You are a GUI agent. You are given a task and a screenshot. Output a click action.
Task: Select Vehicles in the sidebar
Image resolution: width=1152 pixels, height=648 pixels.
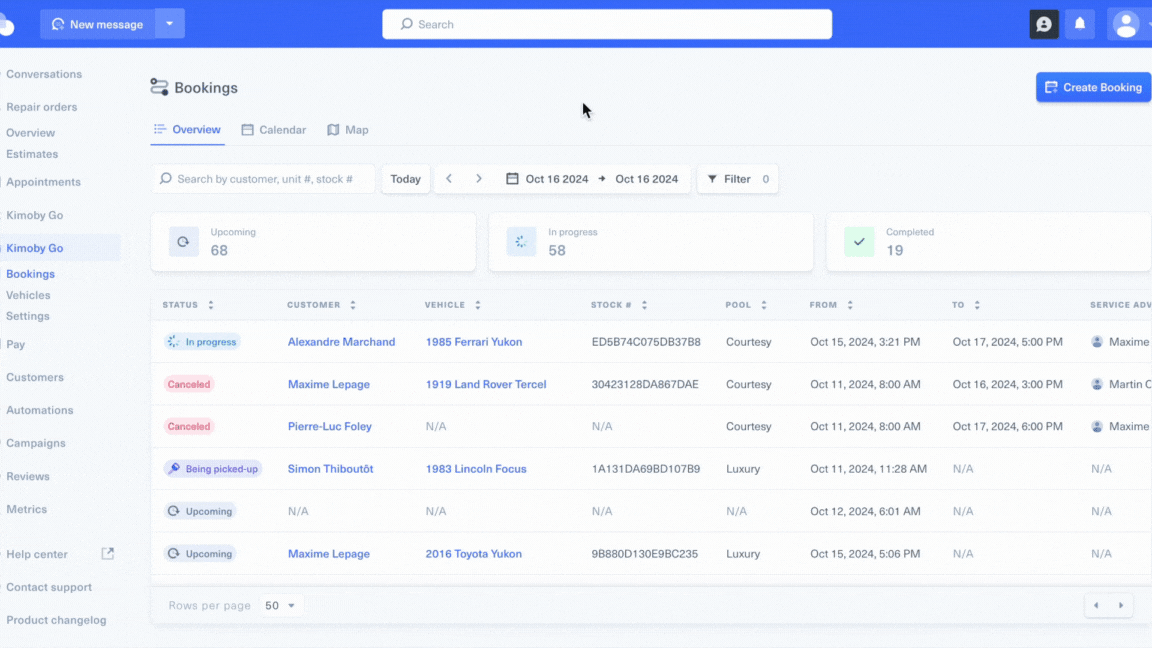click(x=28, y=295)
